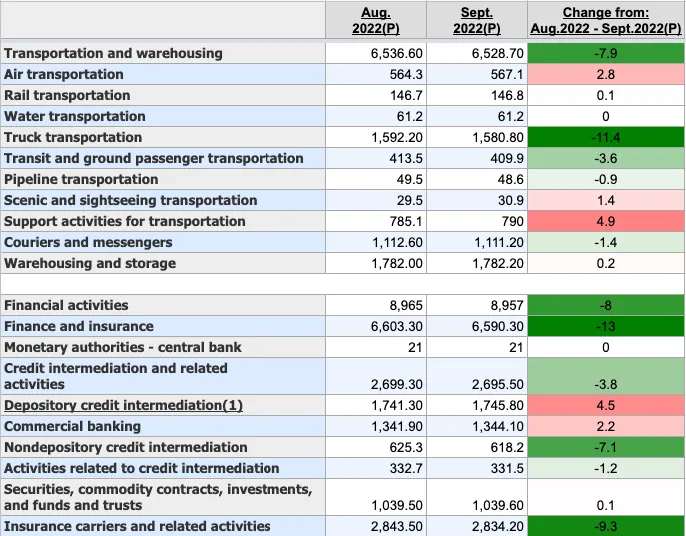
Task: Select the pink 2.8 change cell
Action: [x=606, y=74]
